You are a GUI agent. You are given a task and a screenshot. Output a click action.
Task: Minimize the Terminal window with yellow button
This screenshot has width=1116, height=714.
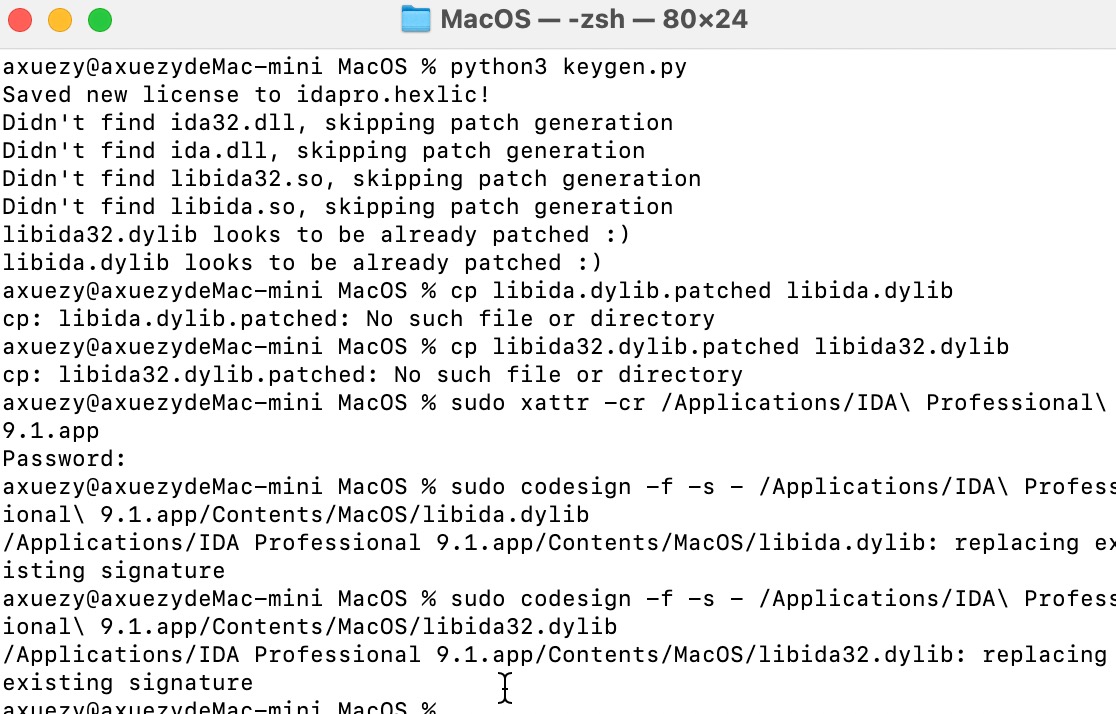(60, 19)
